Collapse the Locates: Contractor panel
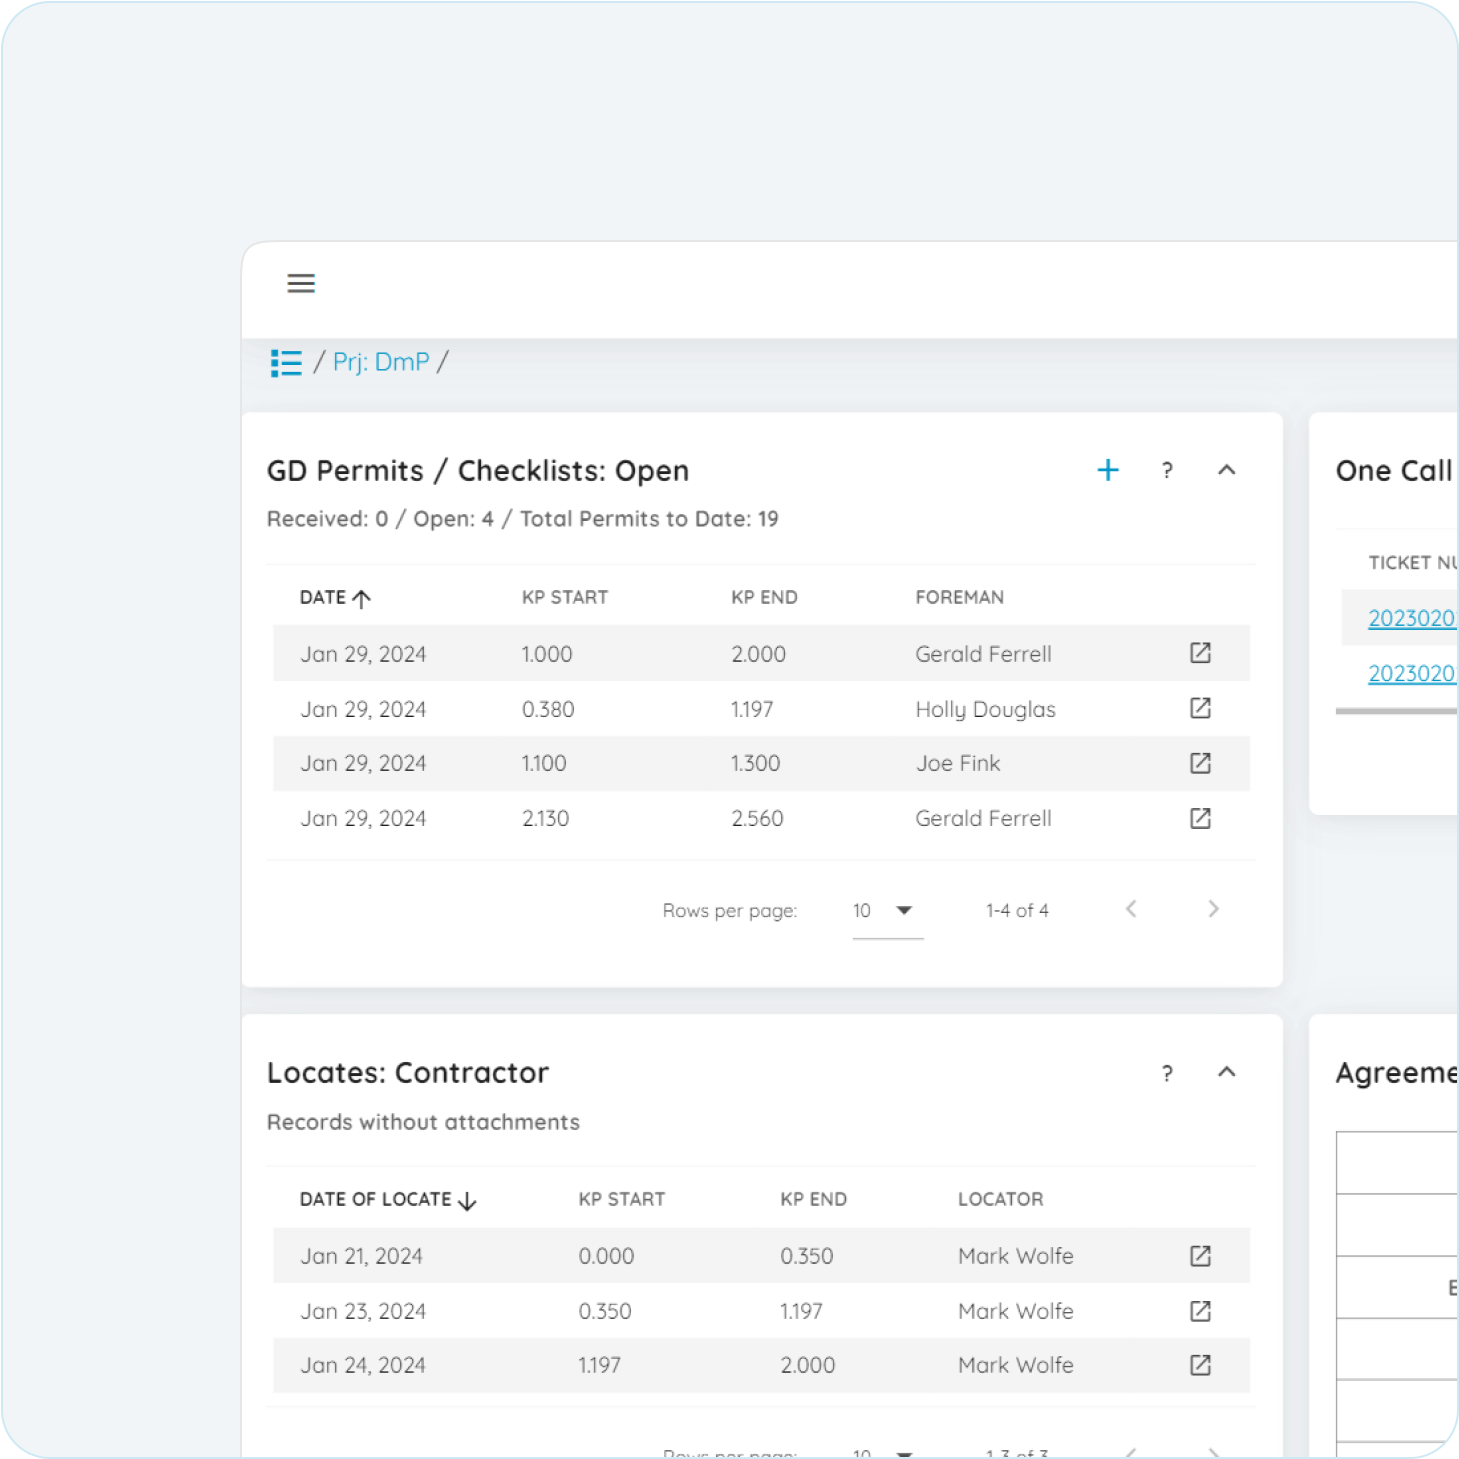1459x1459 pixels. (1227, 1072)
